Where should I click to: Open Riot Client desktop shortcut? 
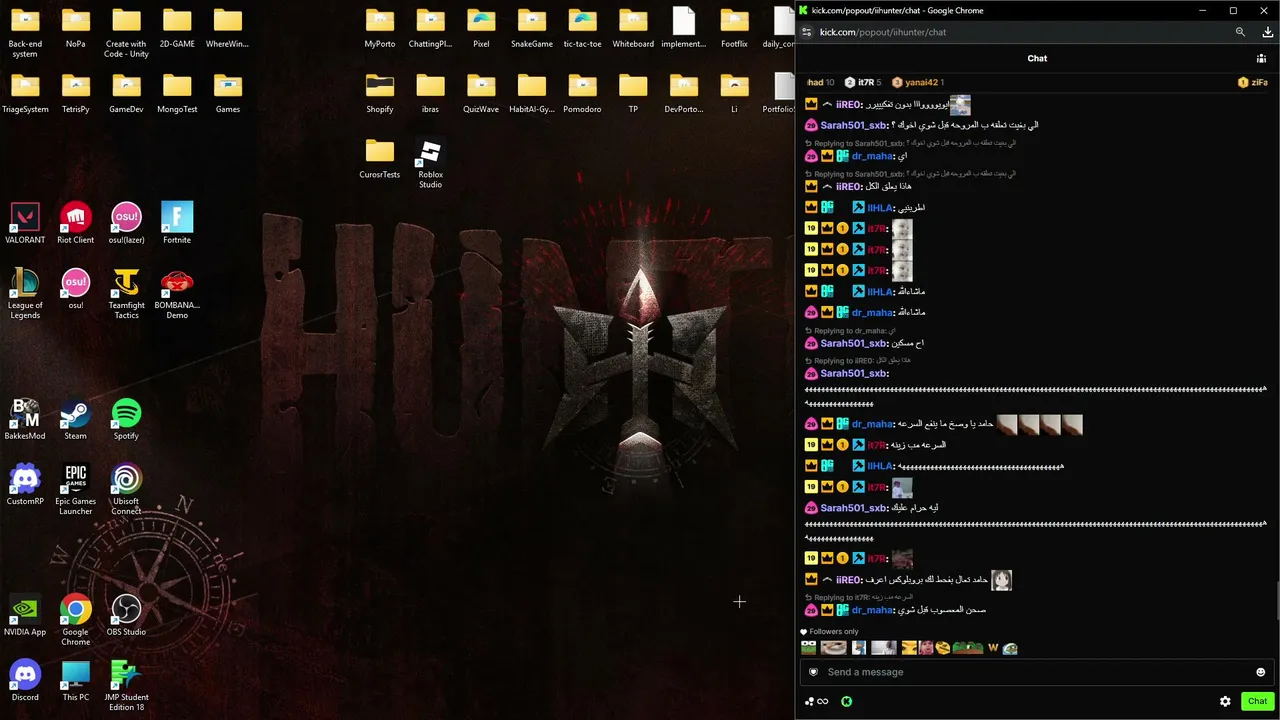click(76, 224)
